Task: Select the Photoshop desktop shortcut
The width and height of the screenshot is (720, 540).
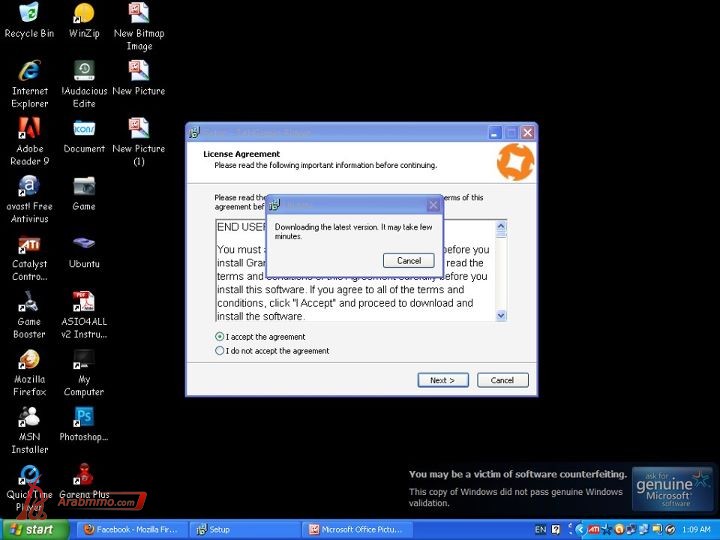Action: (84, 418)
